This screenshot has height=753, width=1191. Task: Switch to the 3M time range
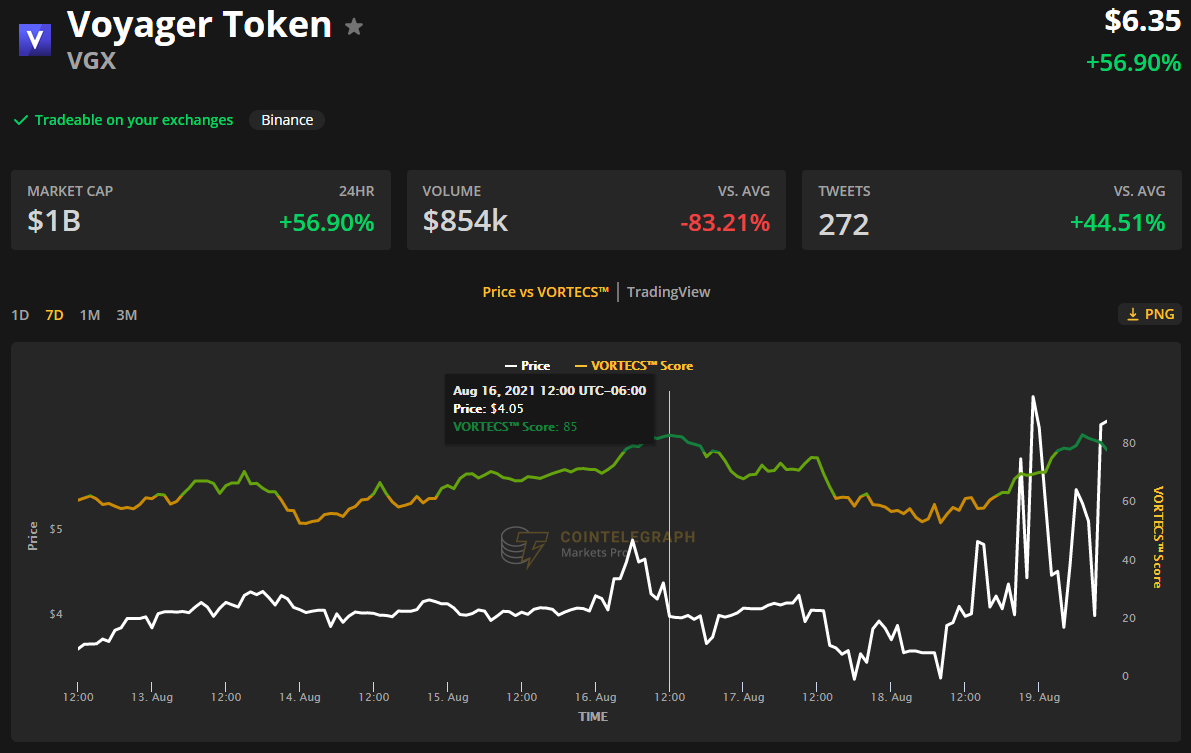126,315
